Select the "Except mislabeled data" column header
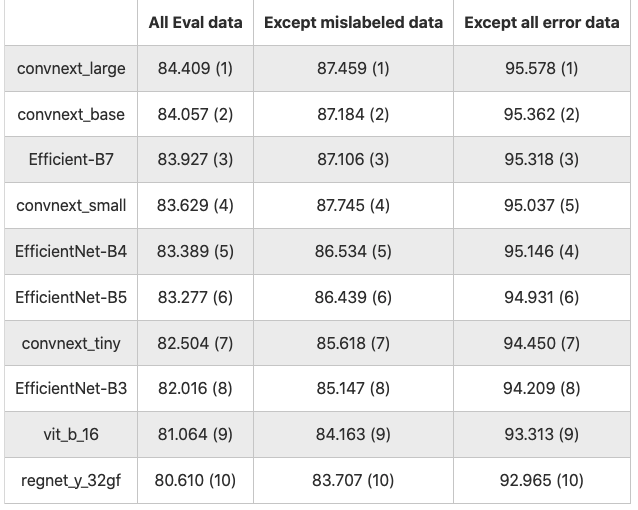The width and height of the screenshot is (638, 510). (x=352, y=22)
